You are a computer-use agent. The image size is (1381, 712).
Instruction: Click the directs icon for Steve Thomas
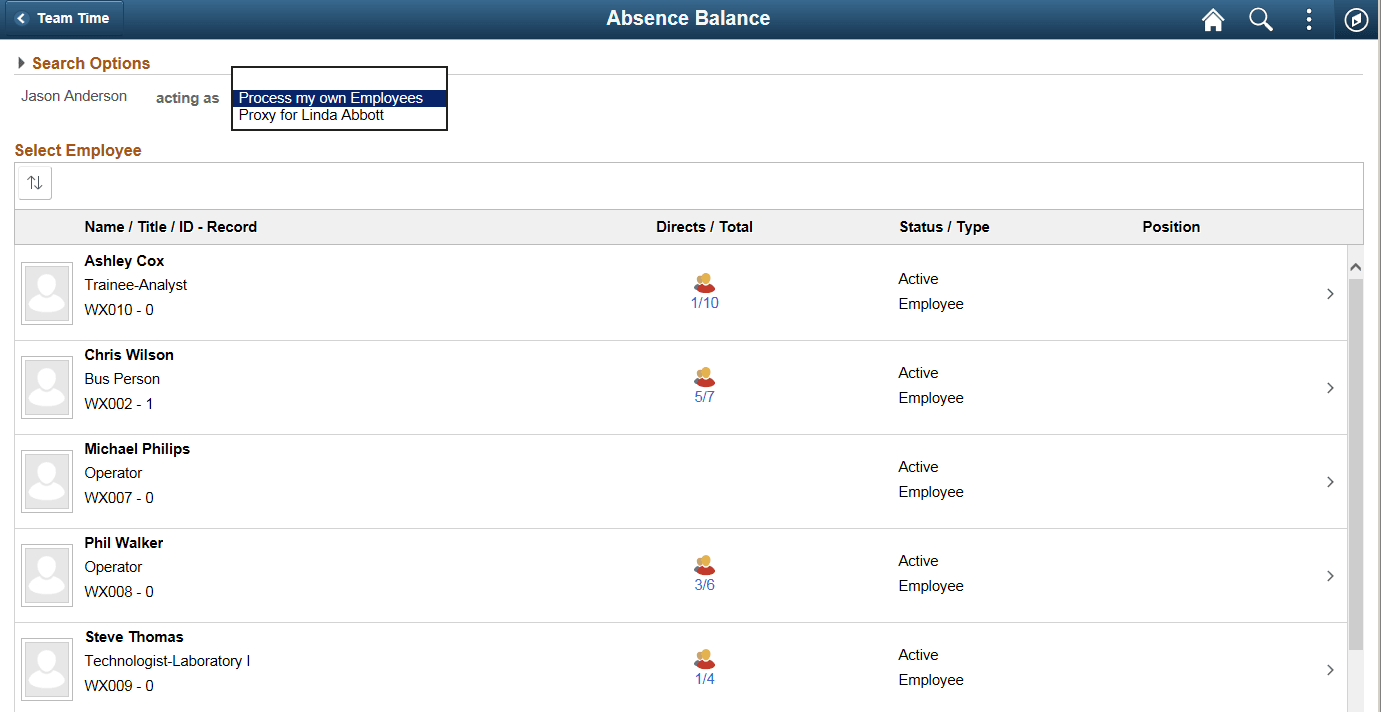[x=705, y=659]
